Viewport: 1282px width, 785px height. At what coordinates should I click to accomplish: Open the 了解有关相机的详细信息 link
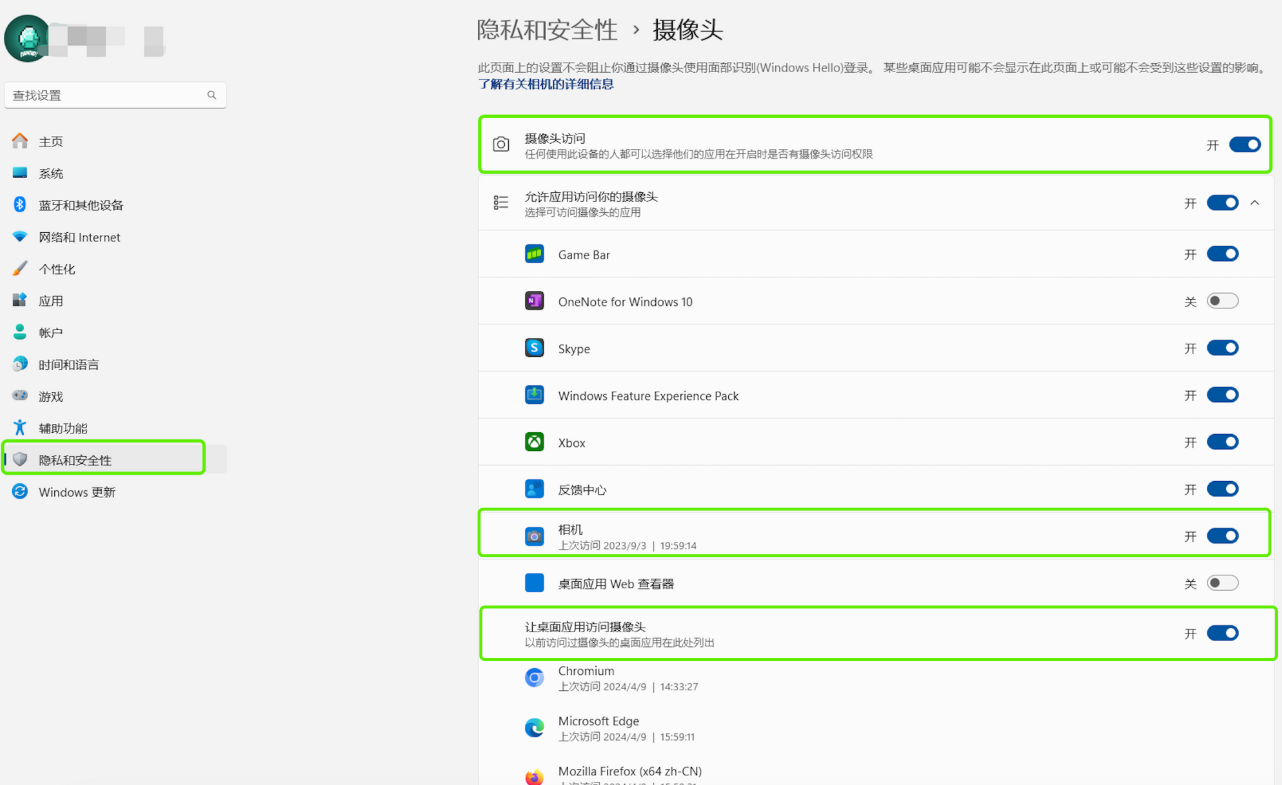[x=546, y=84]
